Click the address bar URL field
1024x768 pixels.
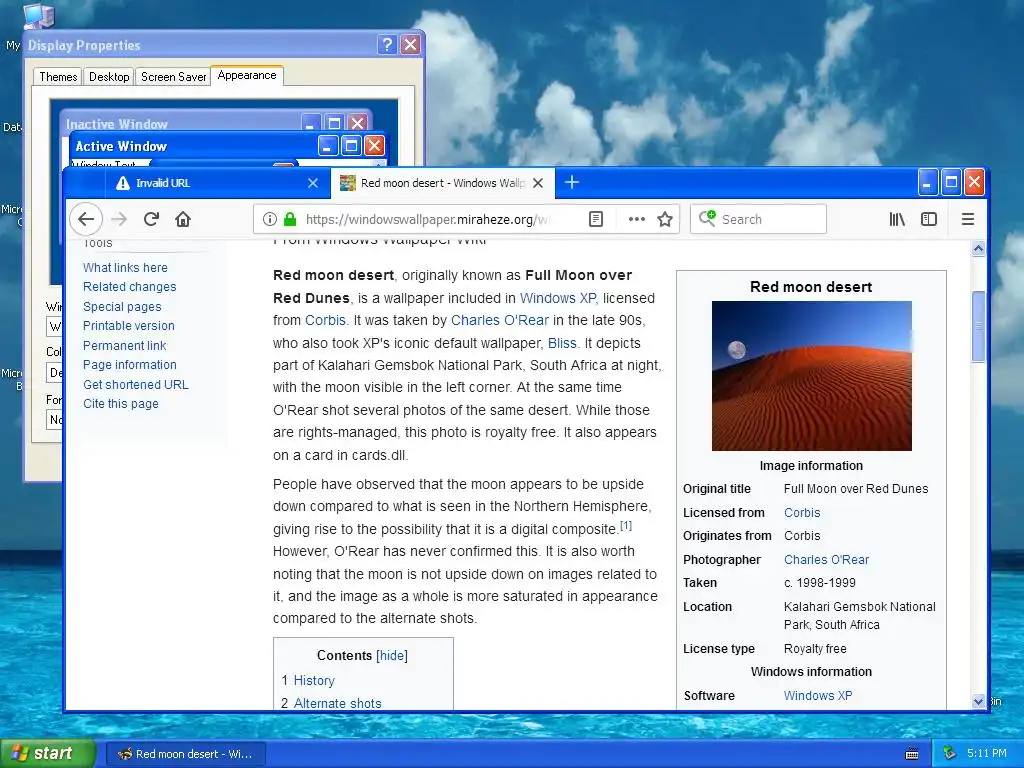[x=426, y=219]
